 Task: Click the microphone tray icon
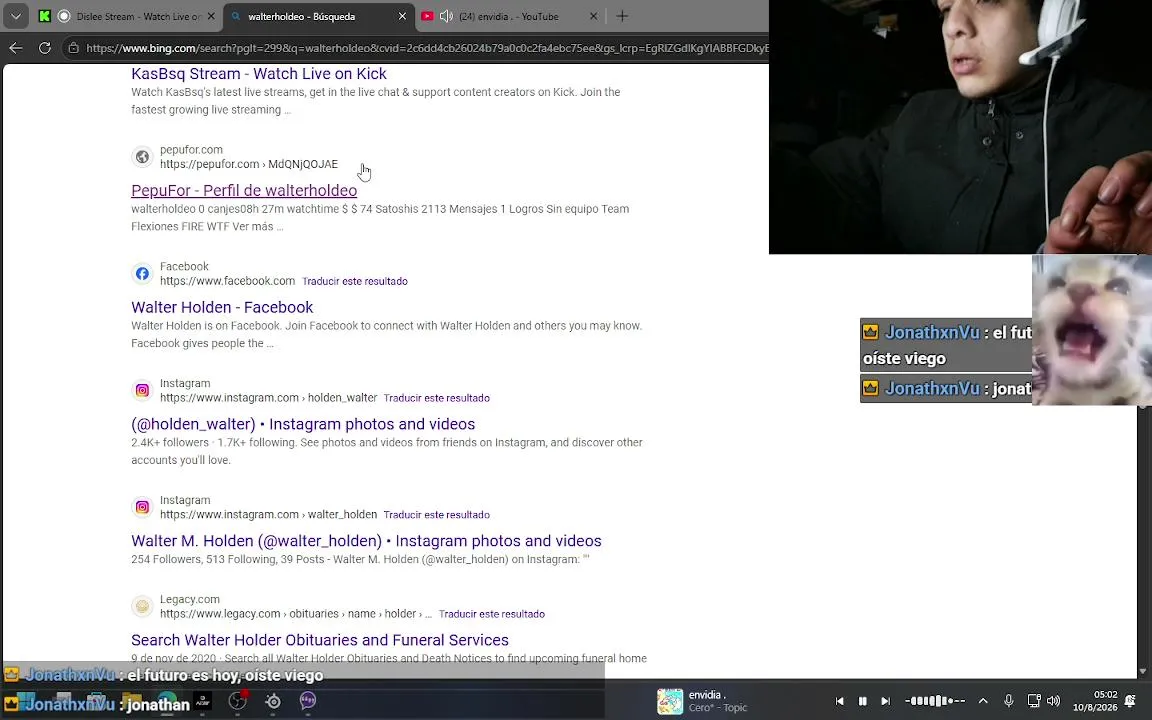tap(1009, 701)
